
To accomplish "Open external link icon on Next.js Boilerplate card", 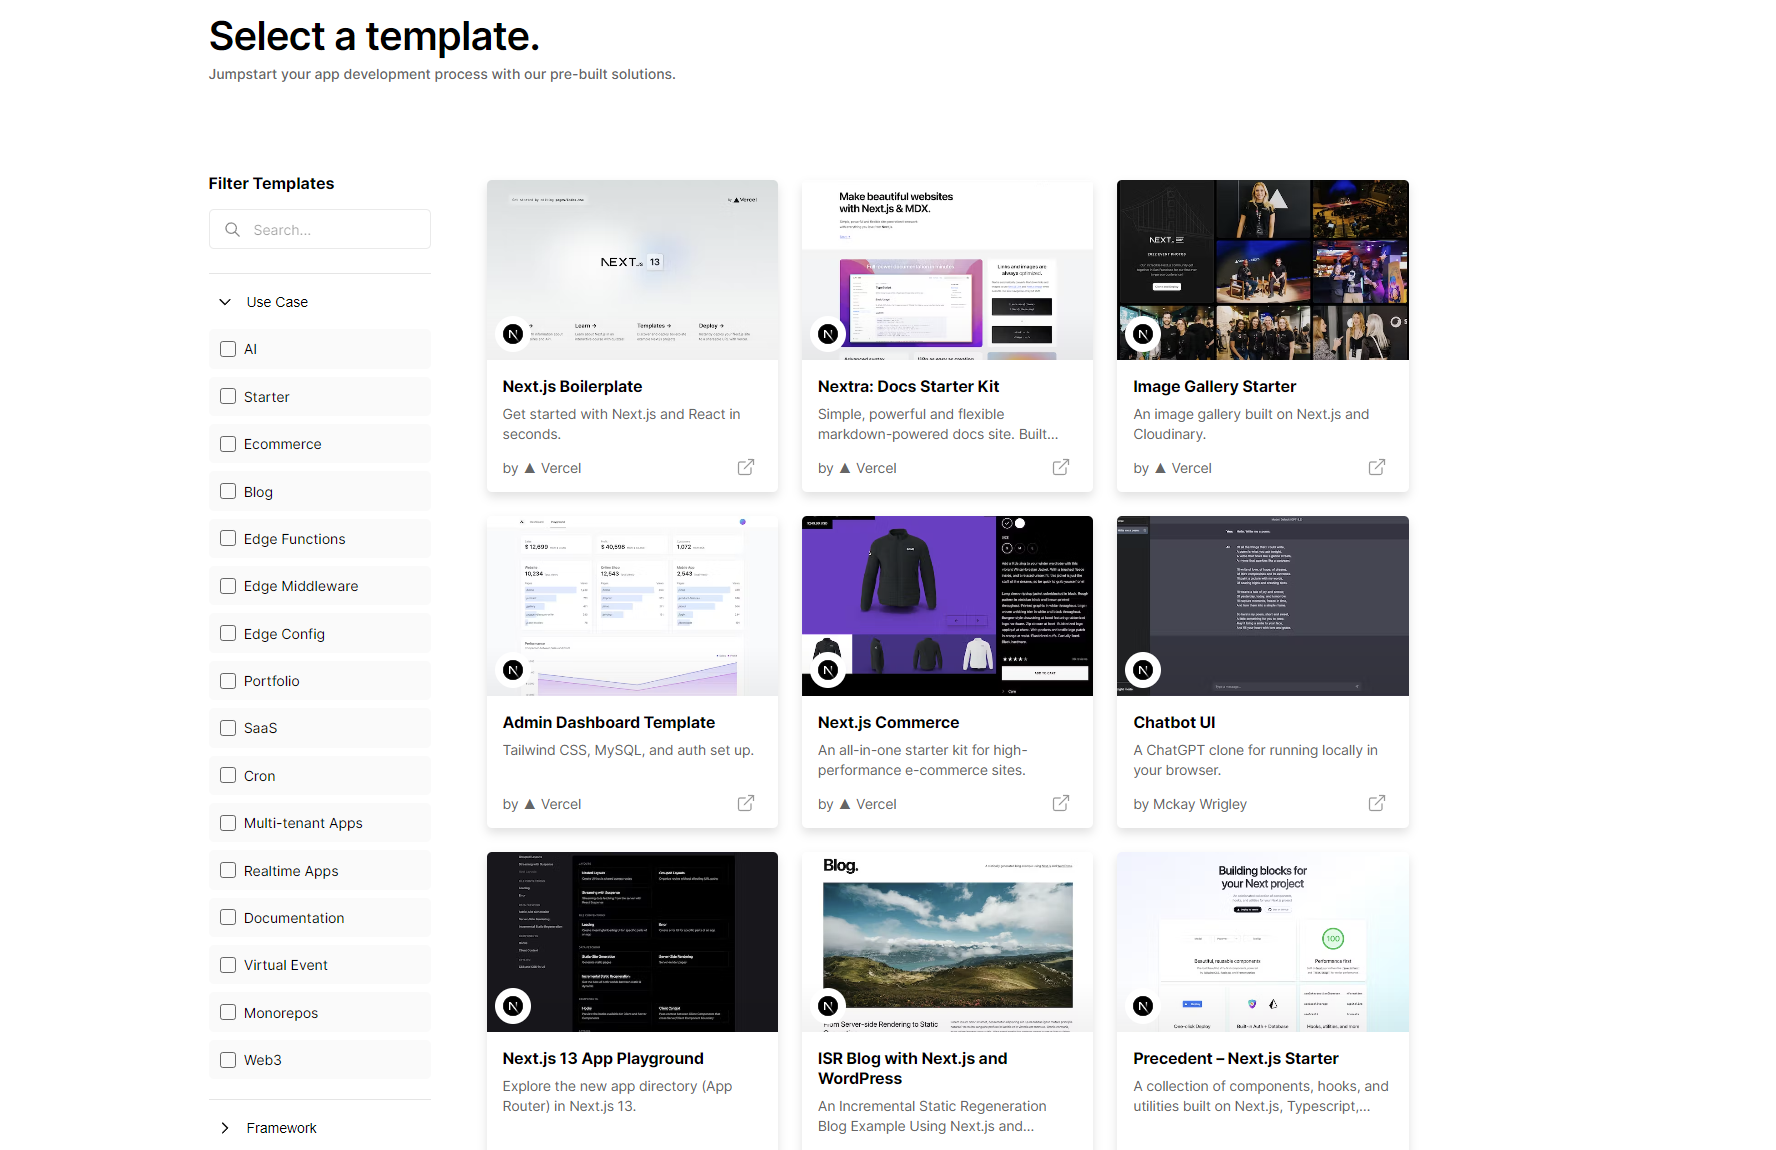I will 746,467.
